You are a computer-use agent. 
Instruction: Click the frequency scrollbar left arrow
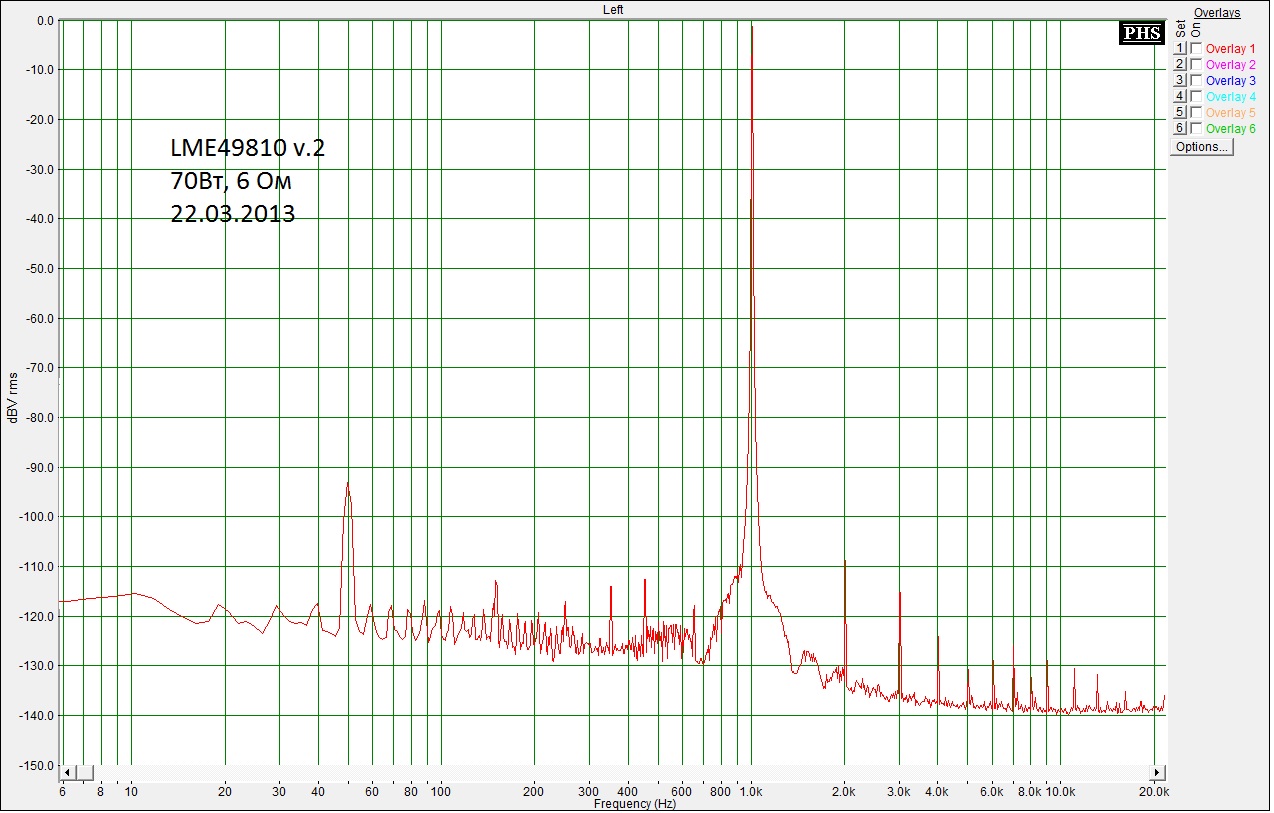click(67, 773)
